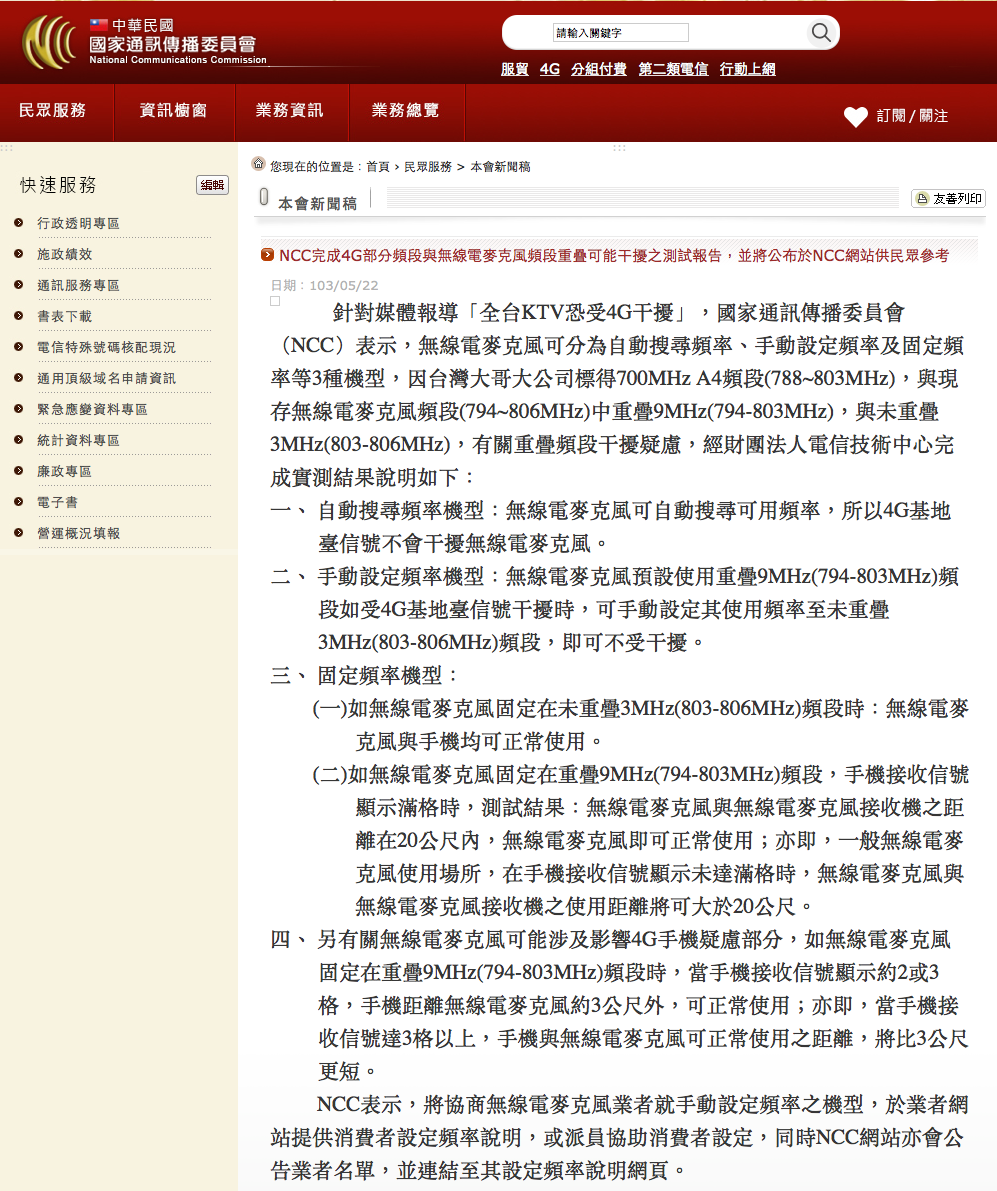Click the 編輯 button in quick services
This screenshot has width=997, height=1191.
coord(212,185)
